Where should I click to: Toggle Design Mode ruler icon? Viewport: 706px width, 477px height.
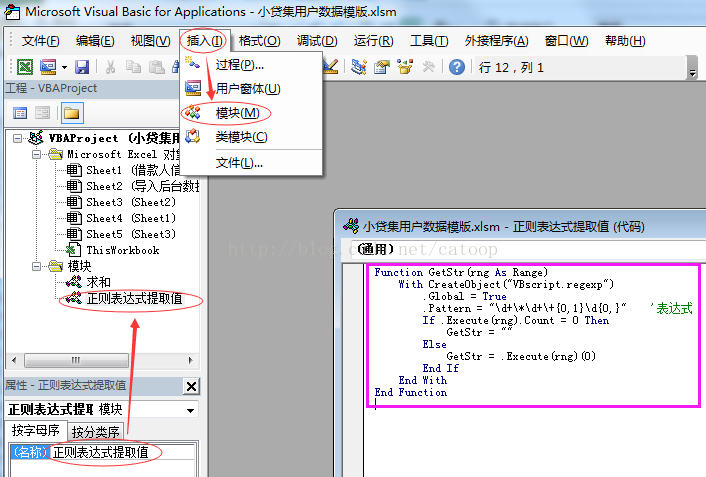pos(330,67)
